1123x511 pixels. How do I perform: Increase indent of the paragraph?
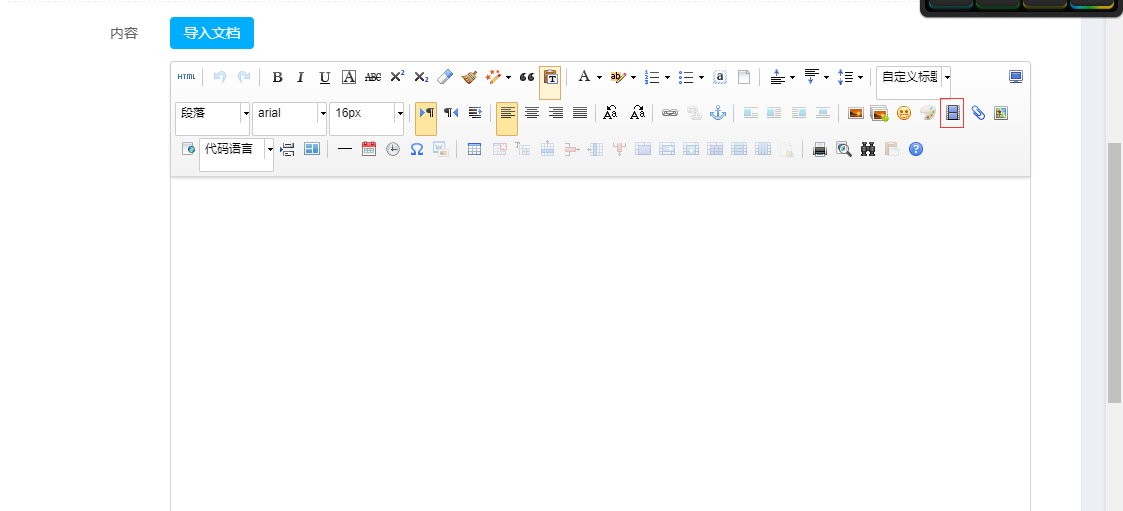click(x=475, y=113)
